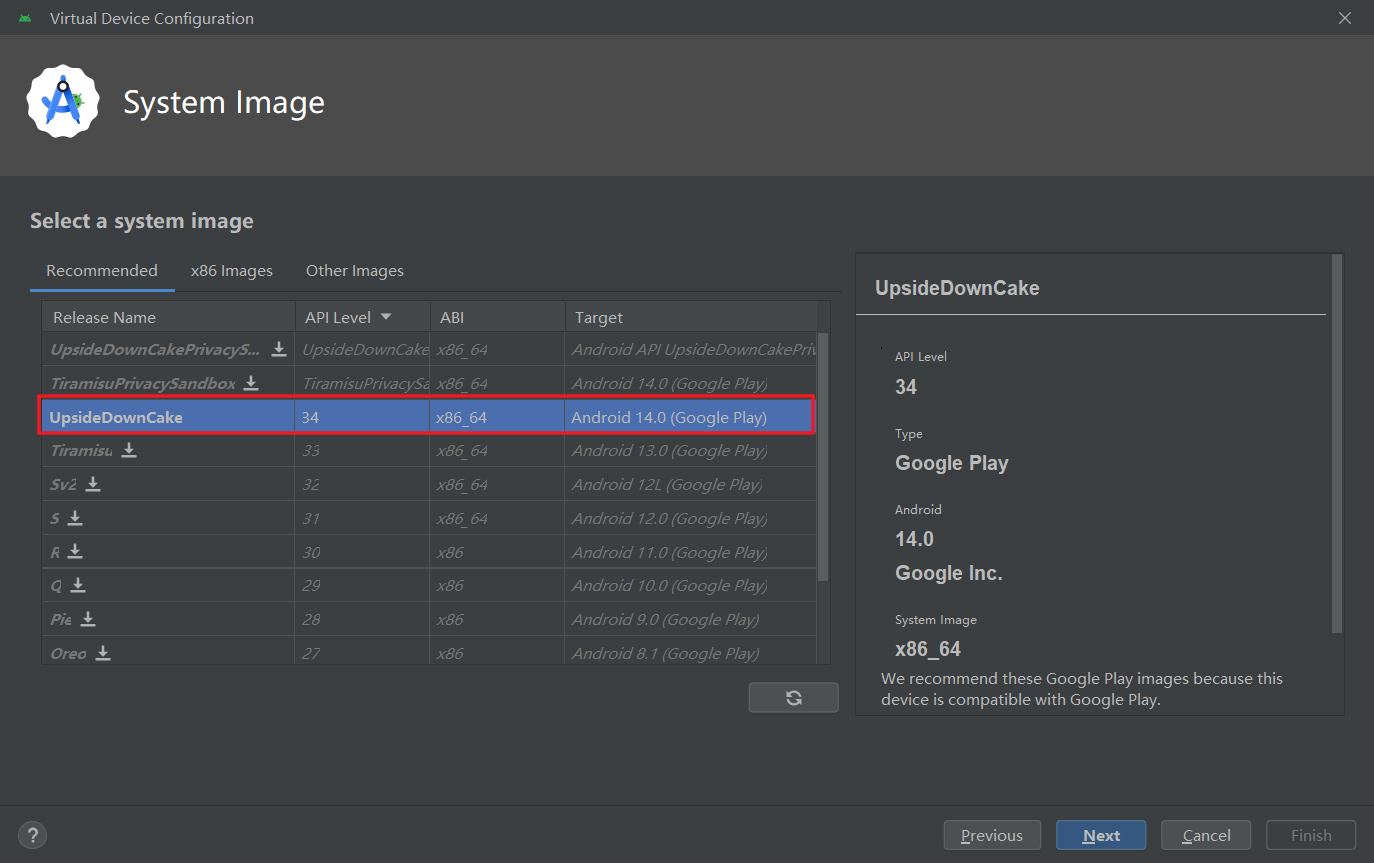
Task: Refresh the system image list
Action: [793, 698]
